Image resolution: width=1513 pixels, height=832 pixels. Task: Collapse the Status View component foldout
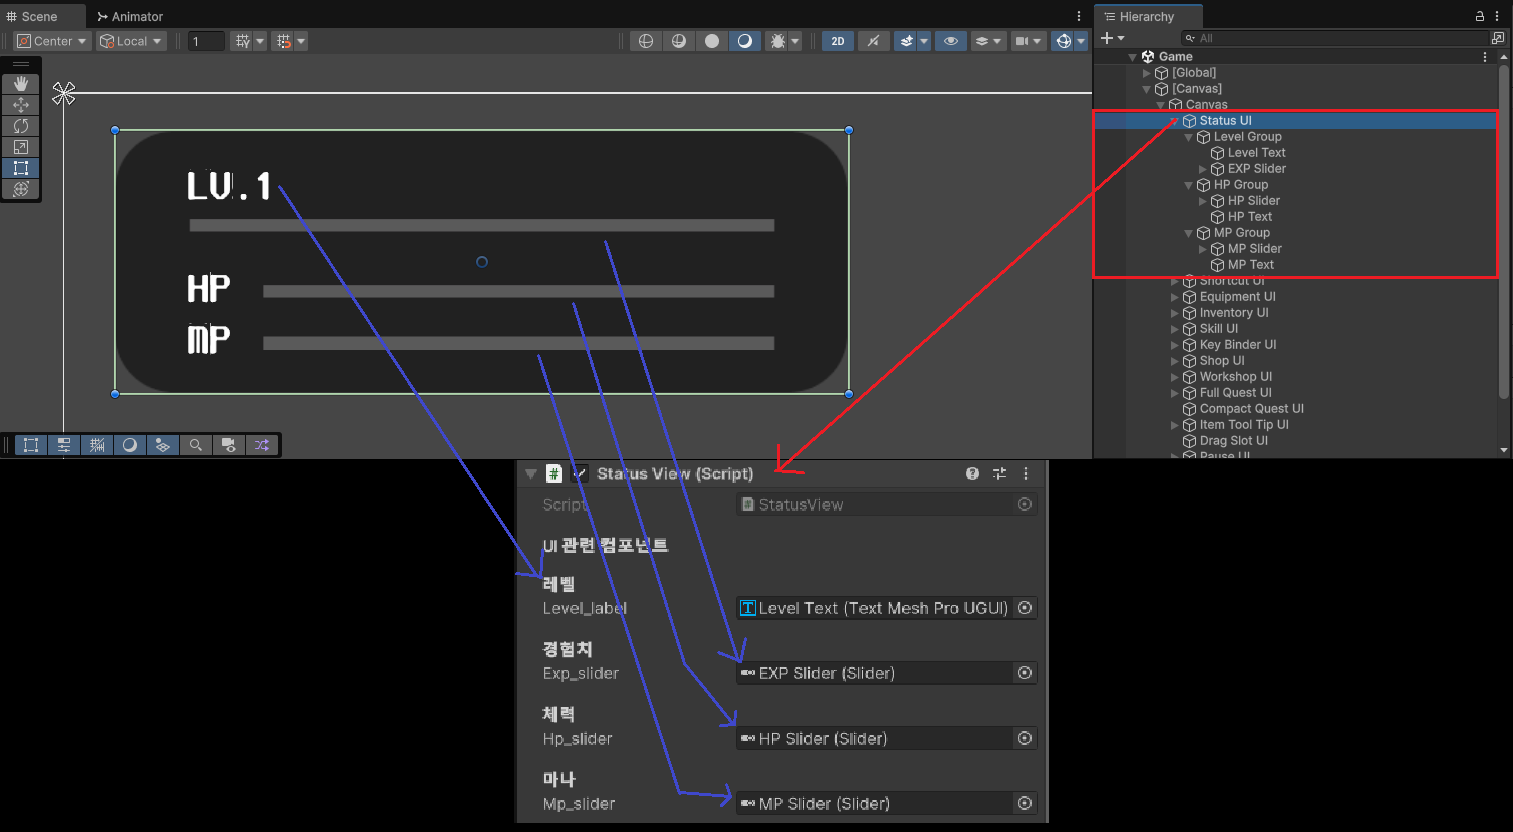[x=531, y=474]
